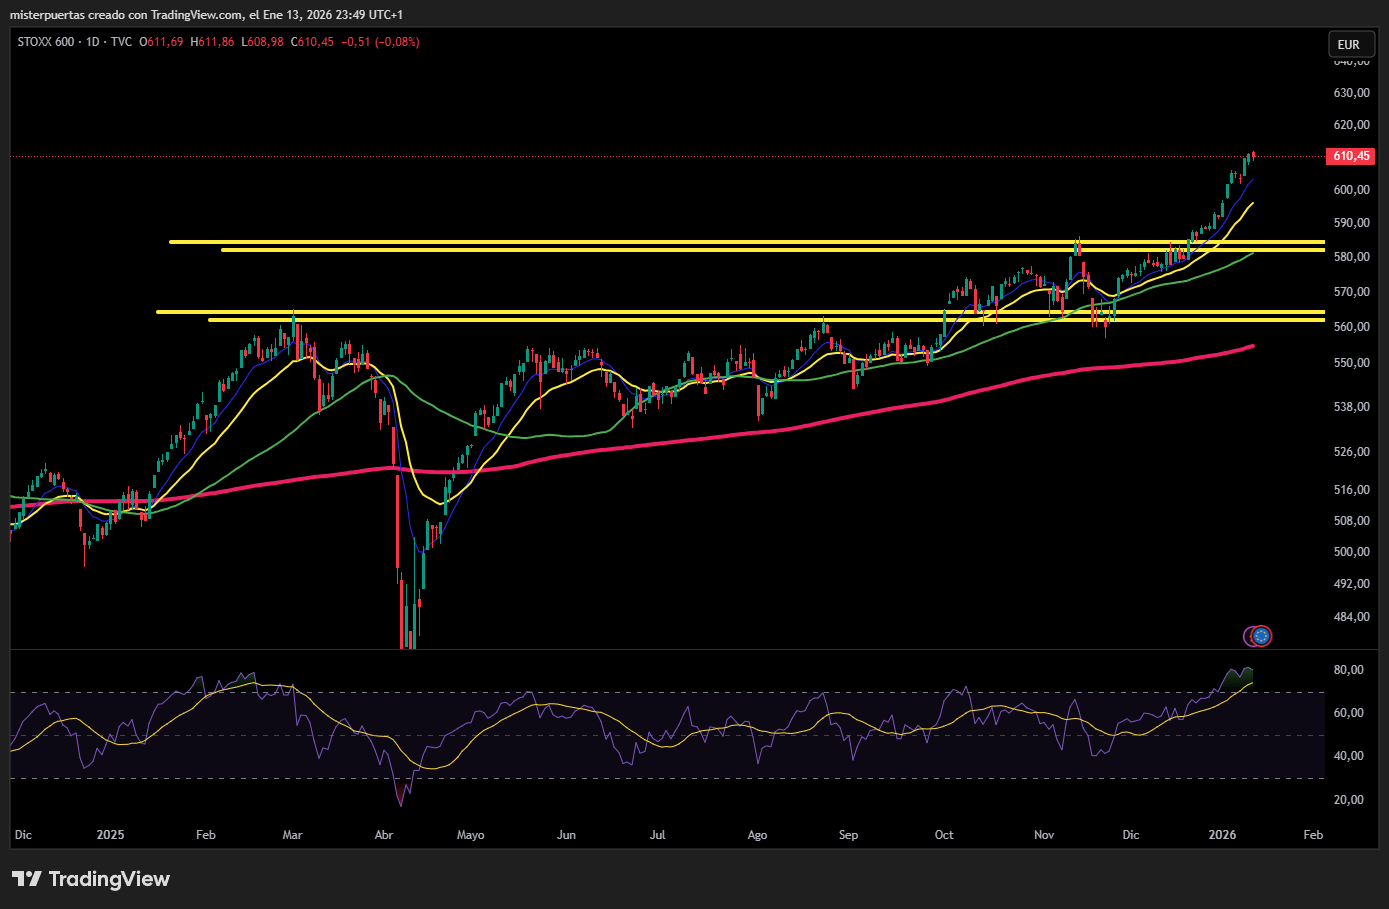Click the 2025 label on the time axis

(110, 835)
